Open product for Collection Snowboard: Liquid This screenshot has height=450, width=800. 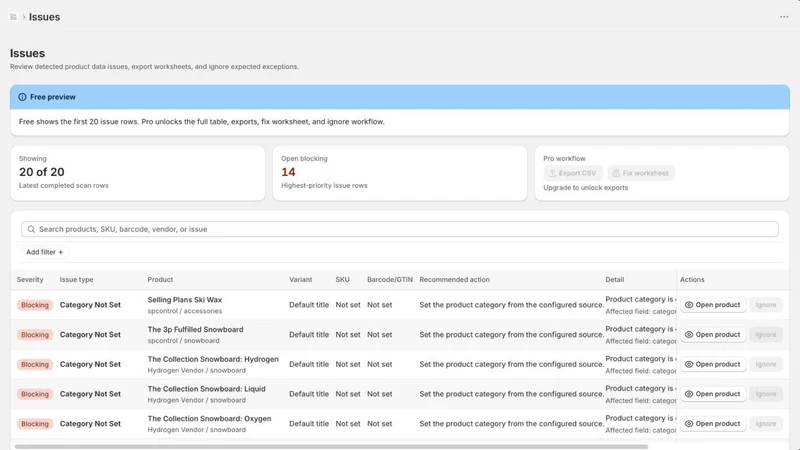pyautogui.click(x=713, y=394)
